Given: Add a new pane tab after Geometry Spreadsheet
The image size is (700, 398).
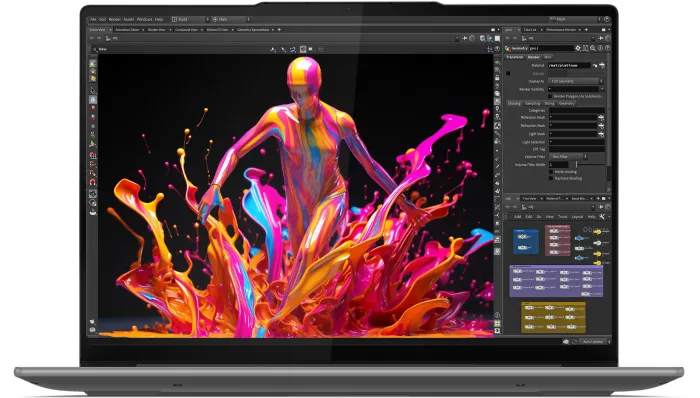Looking at the screenshot, I should click(x=279, y=30).
